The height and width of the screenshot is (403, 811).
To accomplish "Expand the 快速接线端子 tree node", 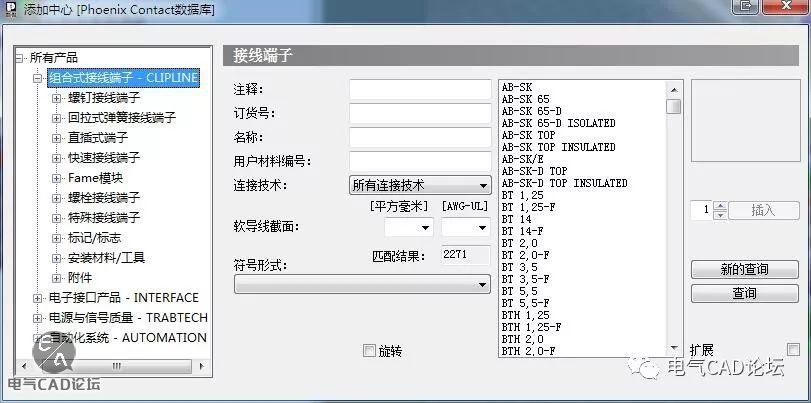I will coord(56,158).
